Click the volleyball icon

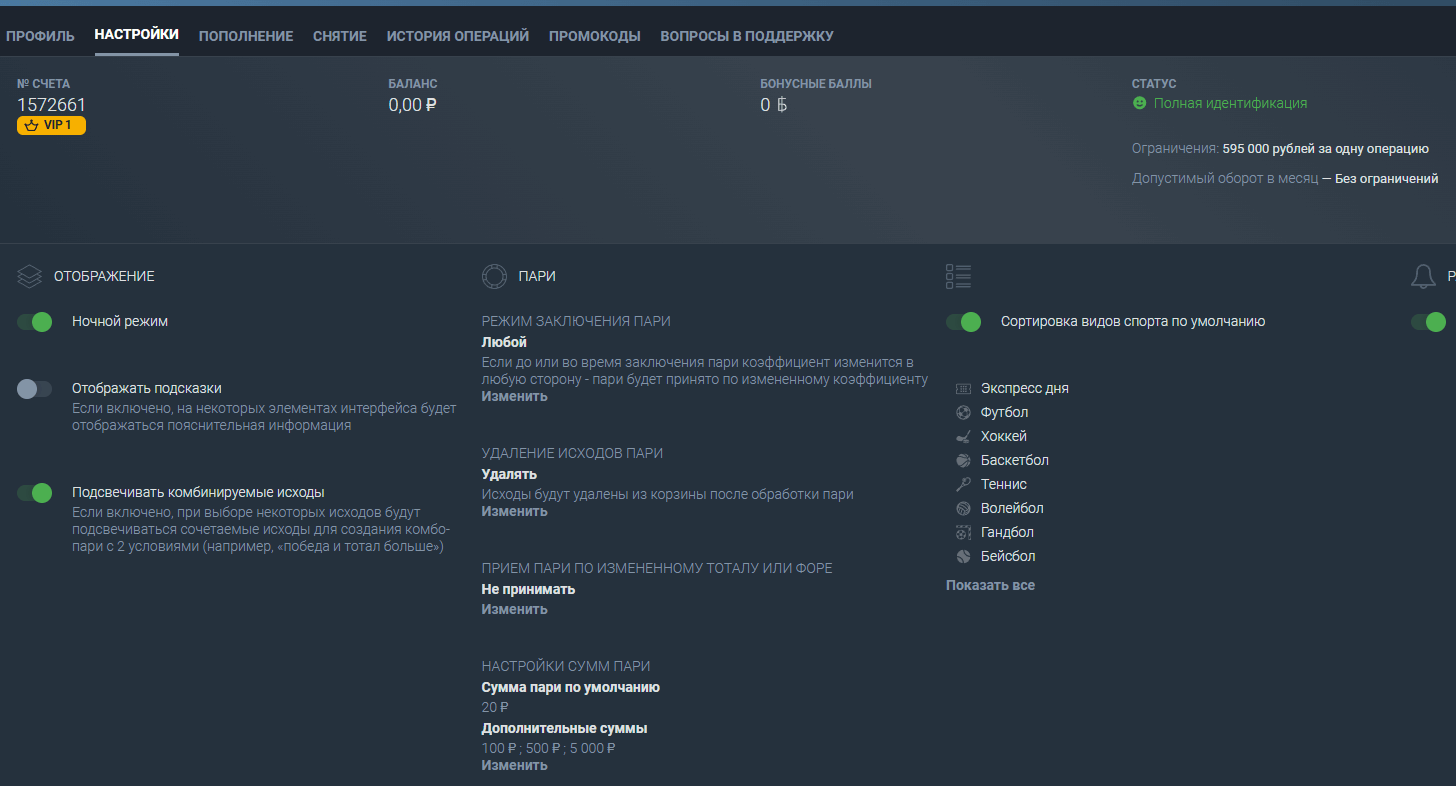963,509
